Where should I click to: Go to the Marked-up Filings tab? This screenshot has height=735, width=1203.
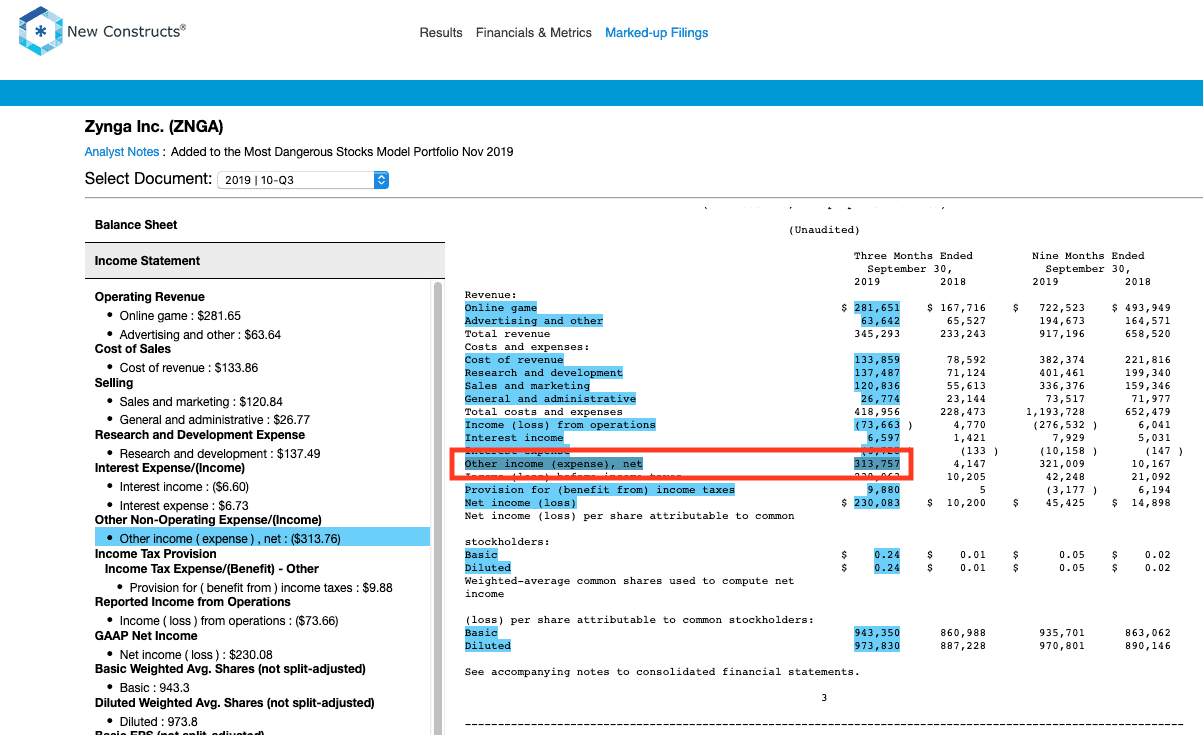coord(656,33)
